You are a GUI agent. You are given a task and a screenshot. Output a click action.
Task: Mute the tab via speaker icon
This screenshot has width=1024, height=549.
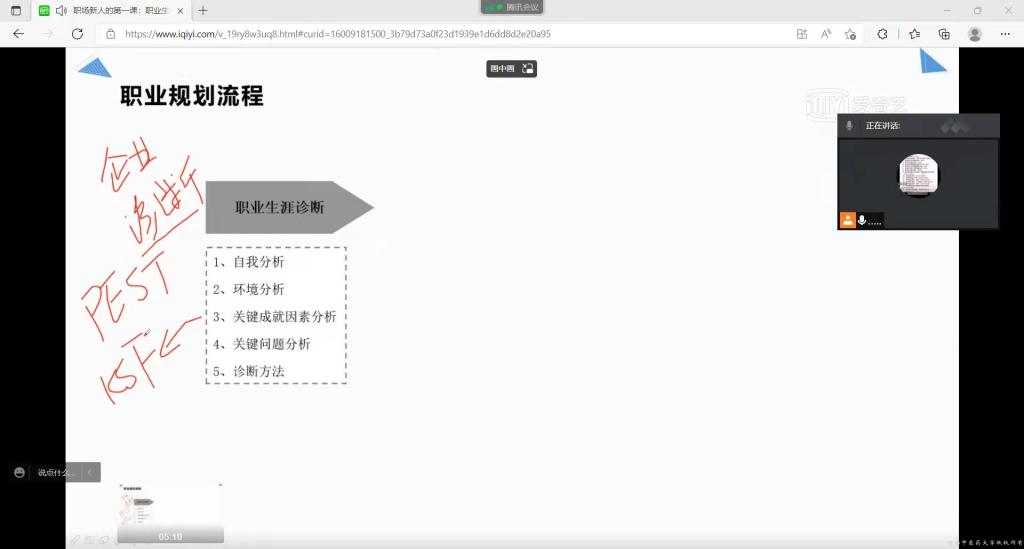tap(61, 10)
